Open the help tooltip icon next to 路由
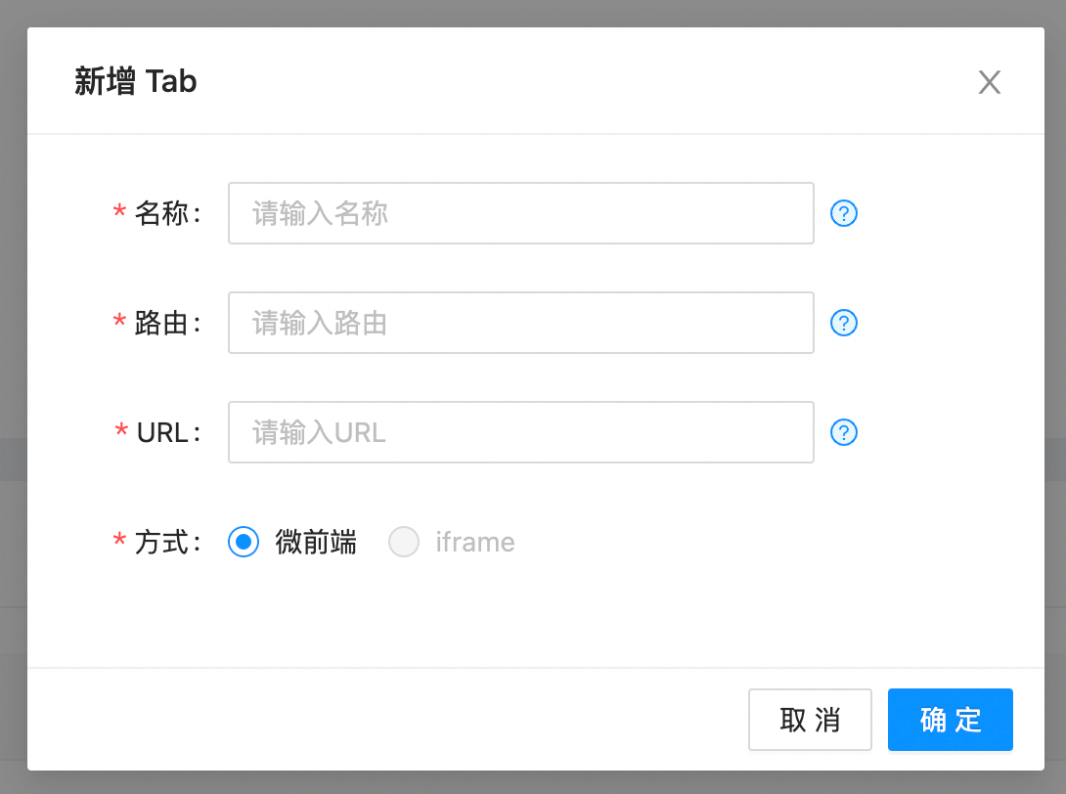The width and height of the screenshot is (1066, 794). tap(844, 323)
